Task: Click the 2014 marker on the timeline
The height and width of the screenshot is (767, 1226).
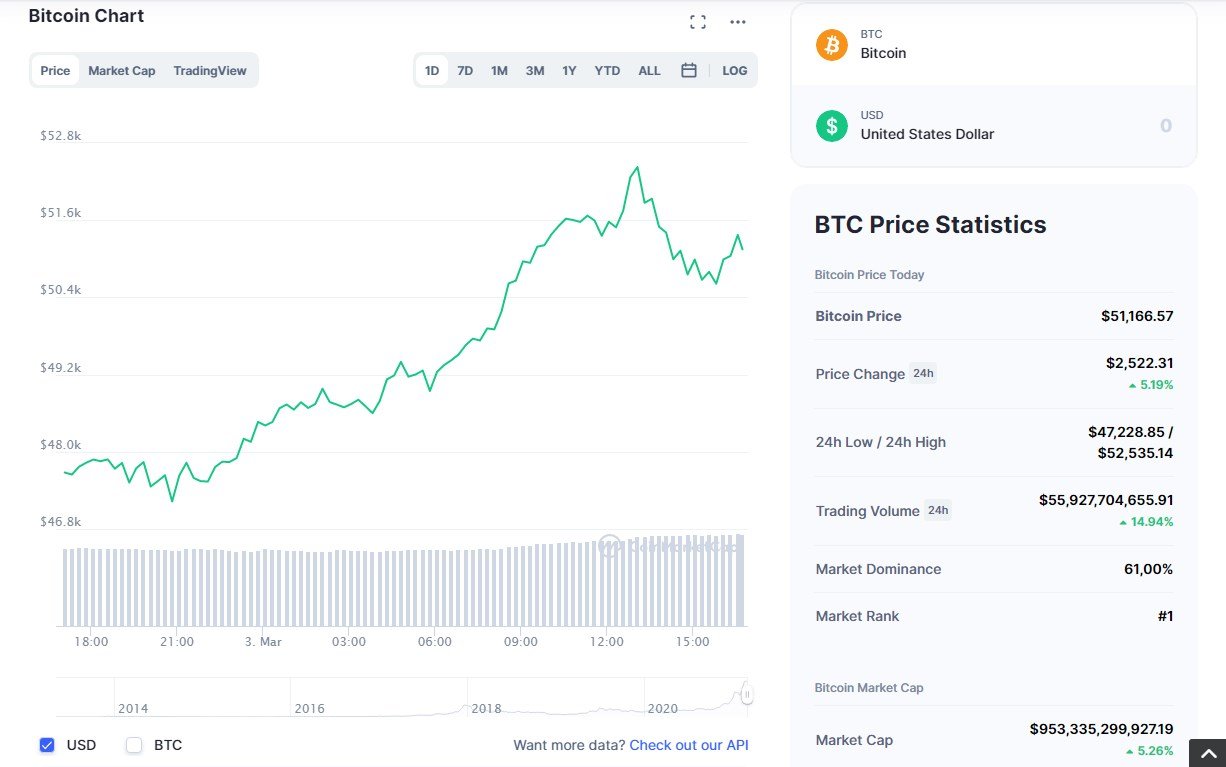Action: 133,708
